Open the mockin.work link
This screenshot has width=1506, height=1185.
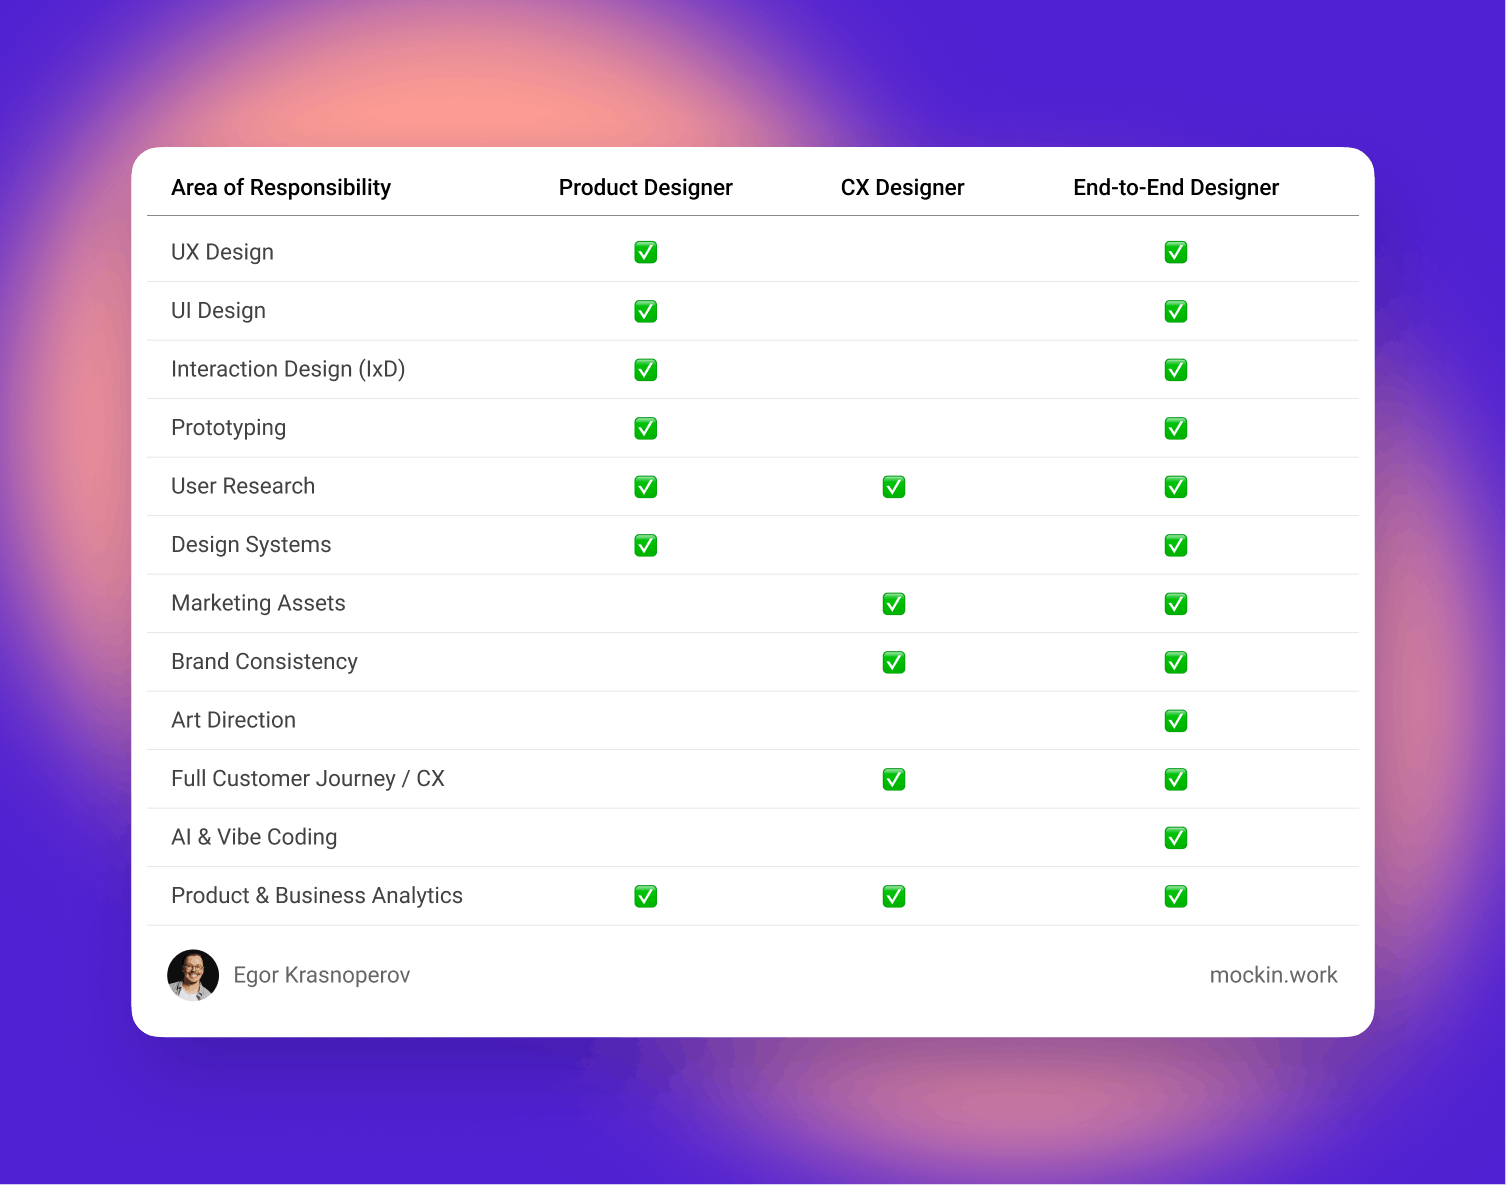click(1273, 975)
